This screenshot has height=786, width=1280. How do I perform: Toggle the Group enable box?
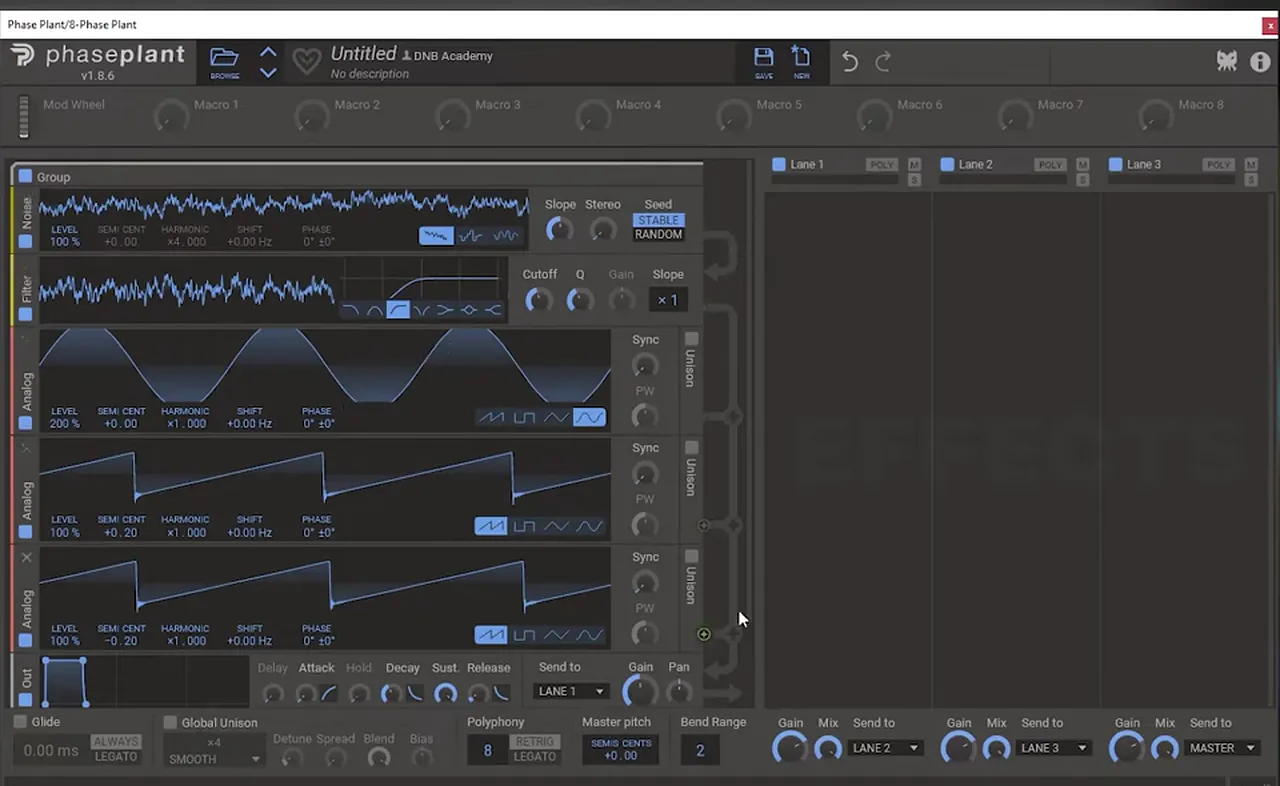click(x=25, y=176)
